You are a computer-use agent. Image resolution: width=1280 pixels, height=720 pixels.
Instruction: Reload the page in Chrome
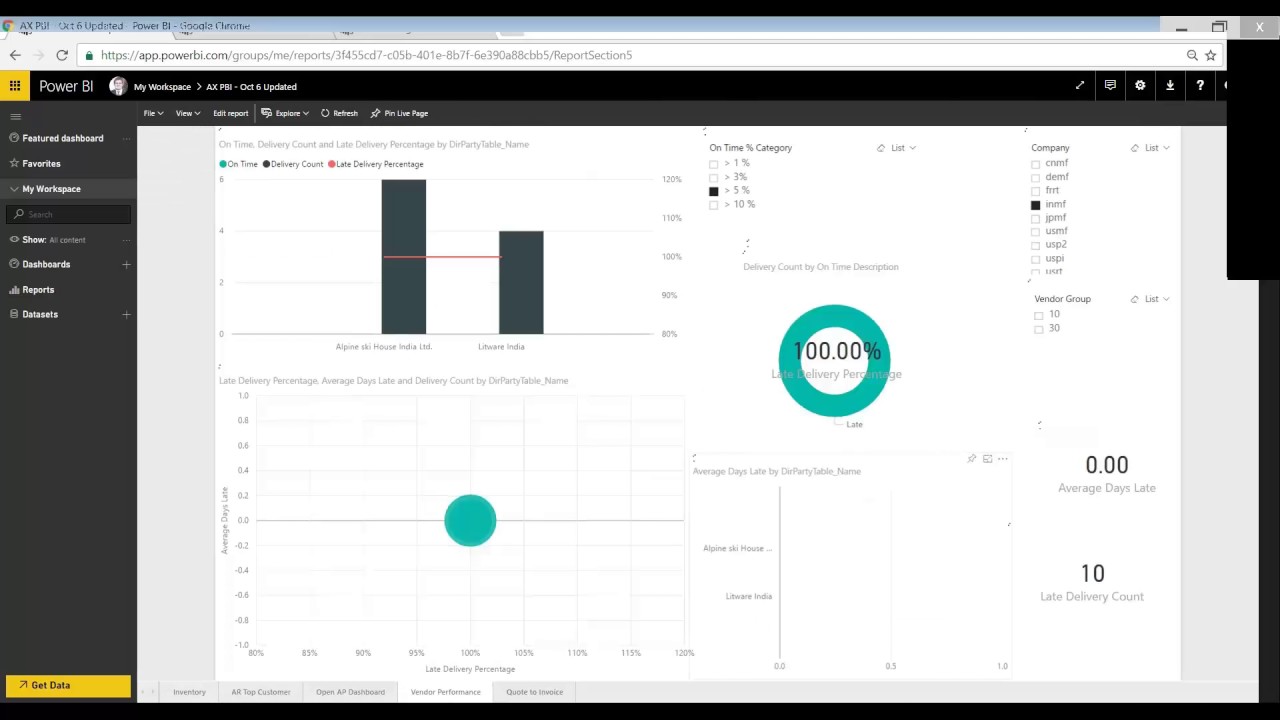pyautogui.click(x=62, y=55)
